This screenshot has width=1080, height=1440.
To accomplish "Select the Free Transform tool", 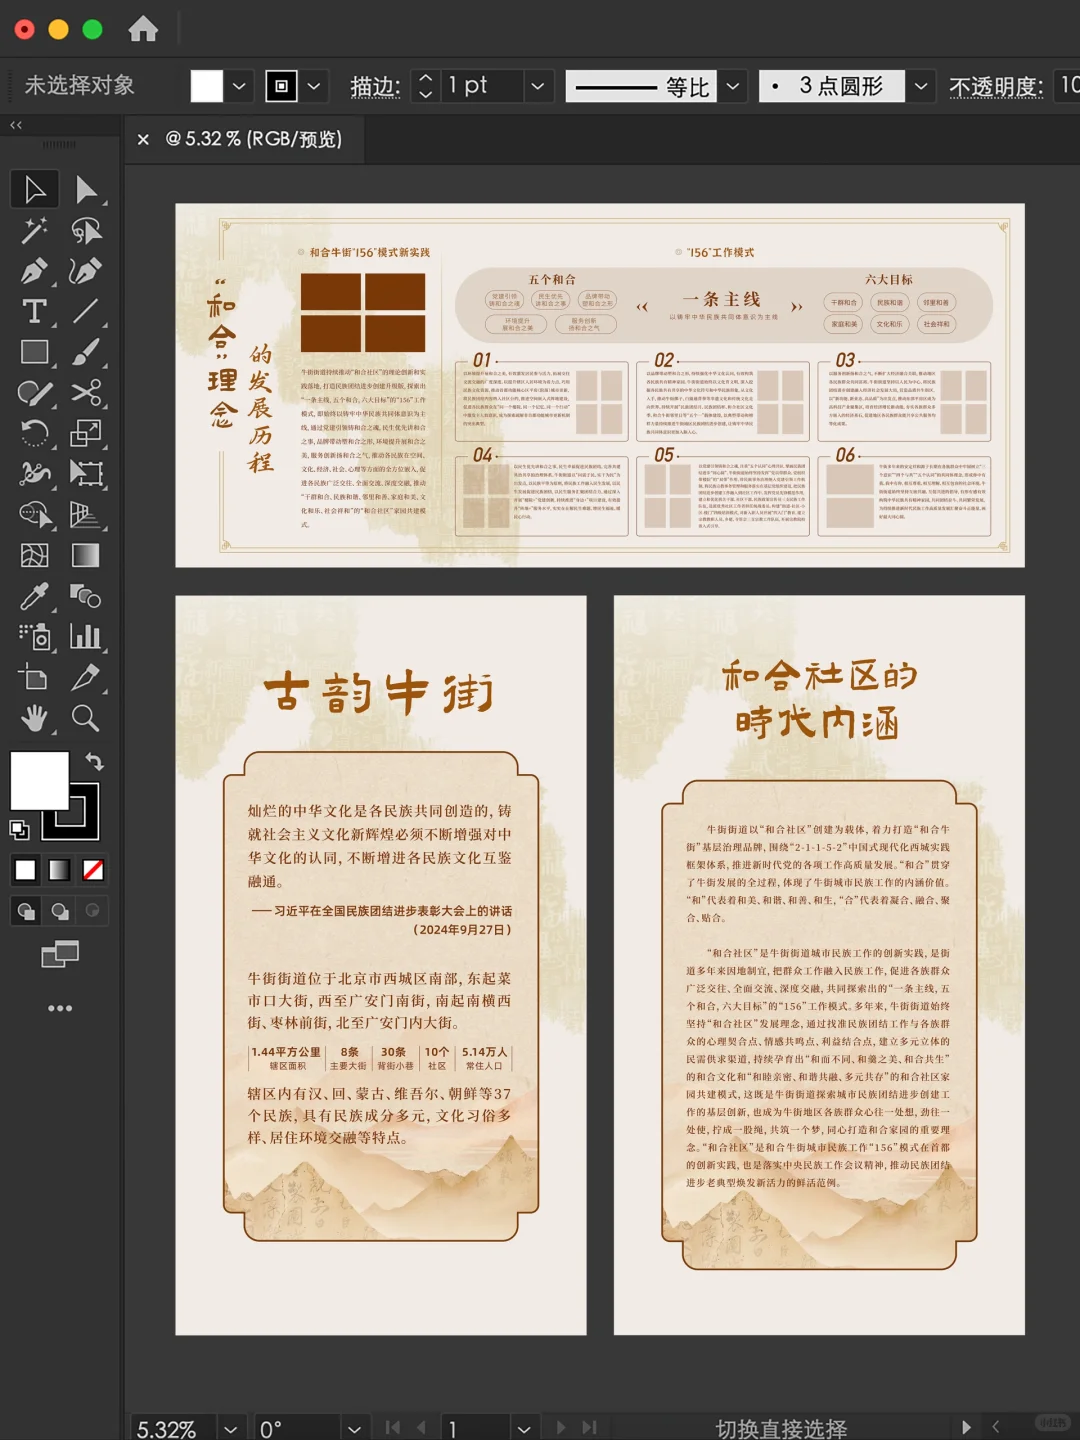I will 86,474.
